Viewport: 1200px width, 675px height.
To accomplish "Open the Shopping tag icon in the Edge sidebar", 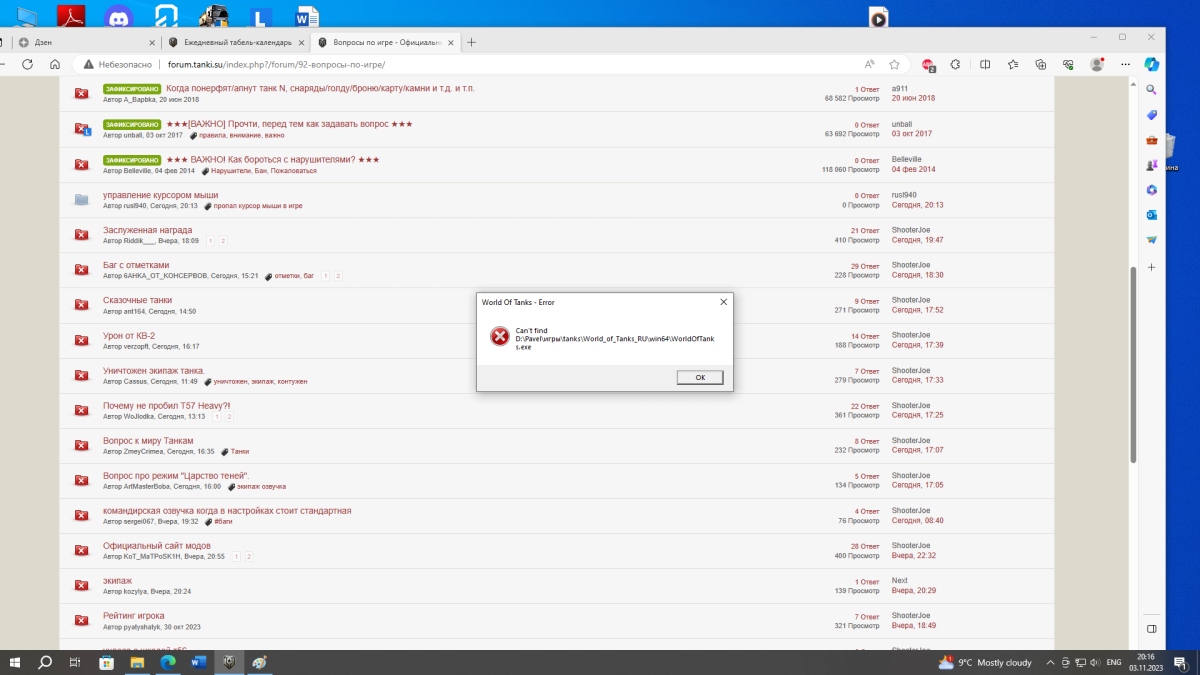I will [1152, 115].
